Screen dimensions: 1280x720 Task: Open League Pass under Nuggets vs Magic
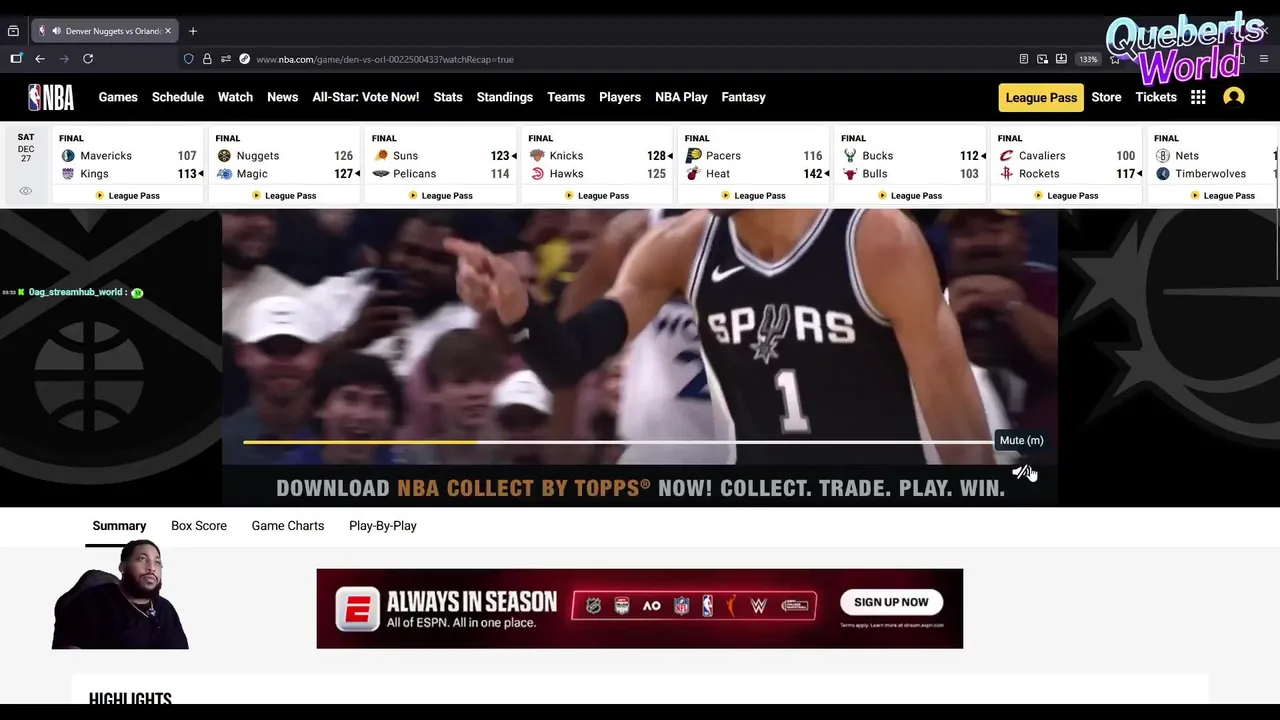284,196
